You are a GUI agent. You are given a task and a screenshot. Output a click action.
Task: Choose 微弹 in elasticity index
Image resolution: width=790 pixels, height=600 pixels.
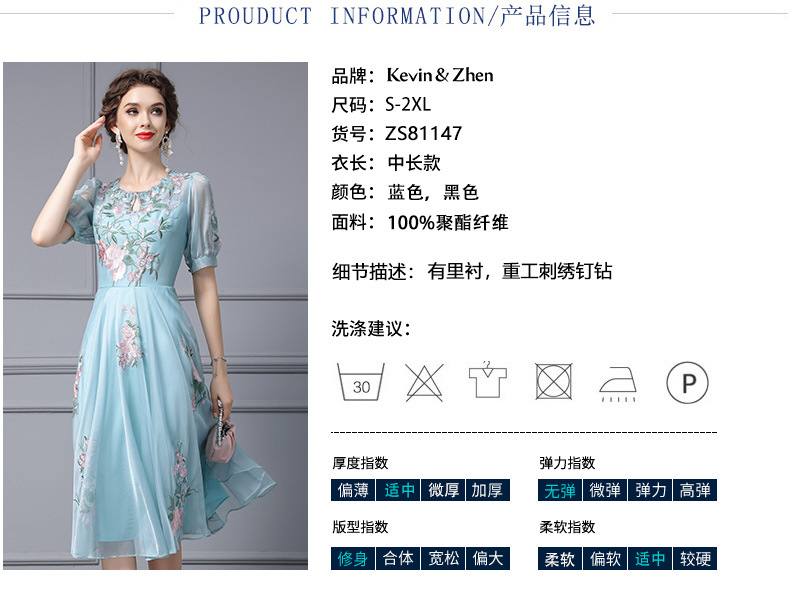click(x=605, y=490)
